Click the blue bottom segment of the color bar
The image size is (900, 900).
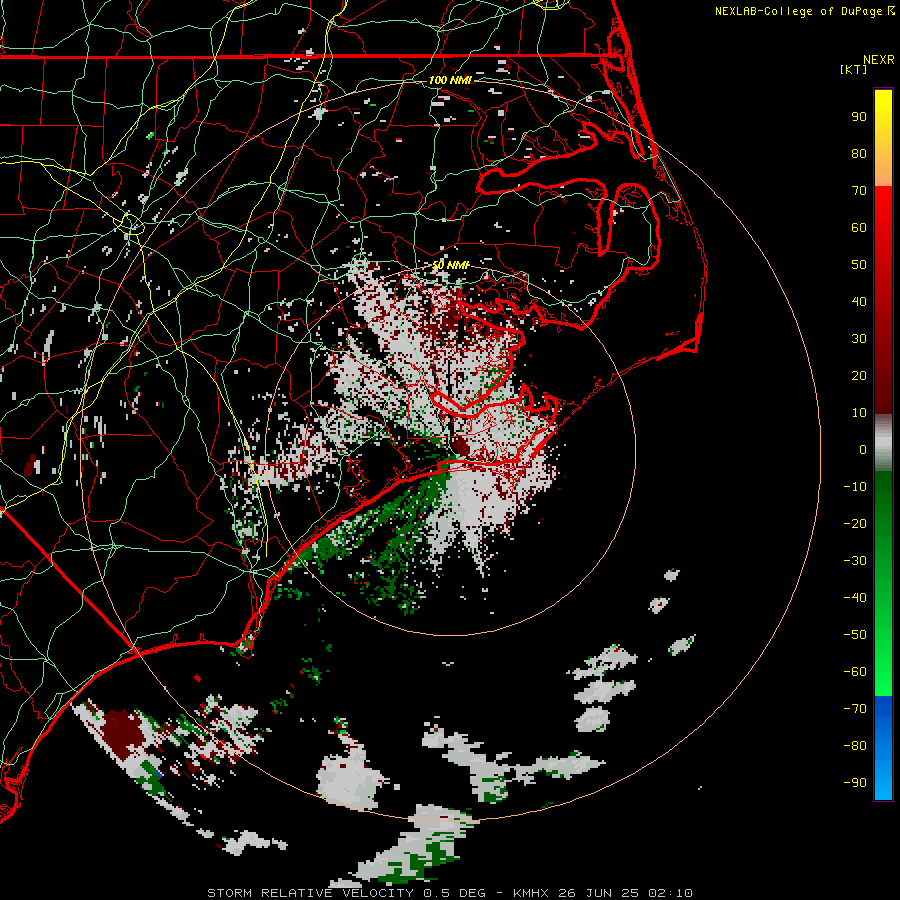click(883, 748)
